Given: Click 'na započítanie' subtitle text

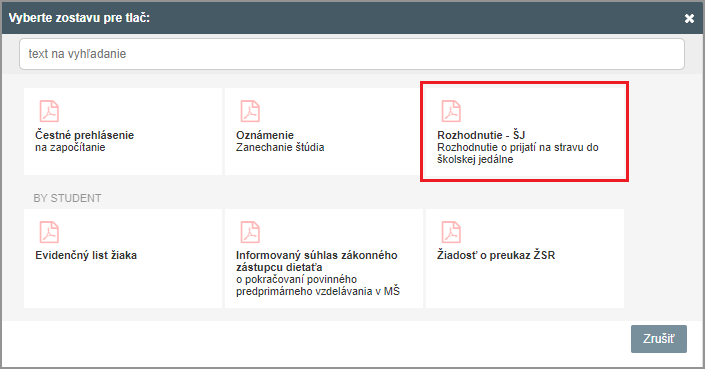Looking at the screenshot, I should click(70, 147).
